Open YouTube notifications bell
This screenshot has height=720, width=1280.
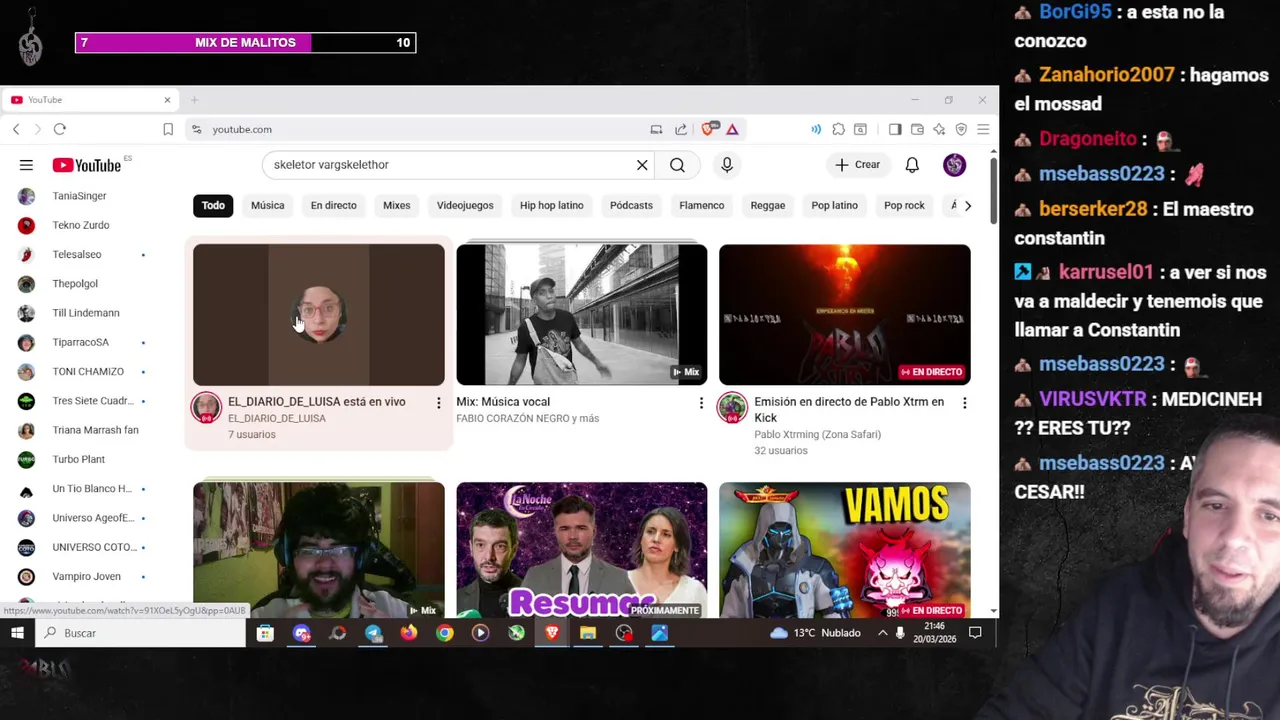pos(912,165)
